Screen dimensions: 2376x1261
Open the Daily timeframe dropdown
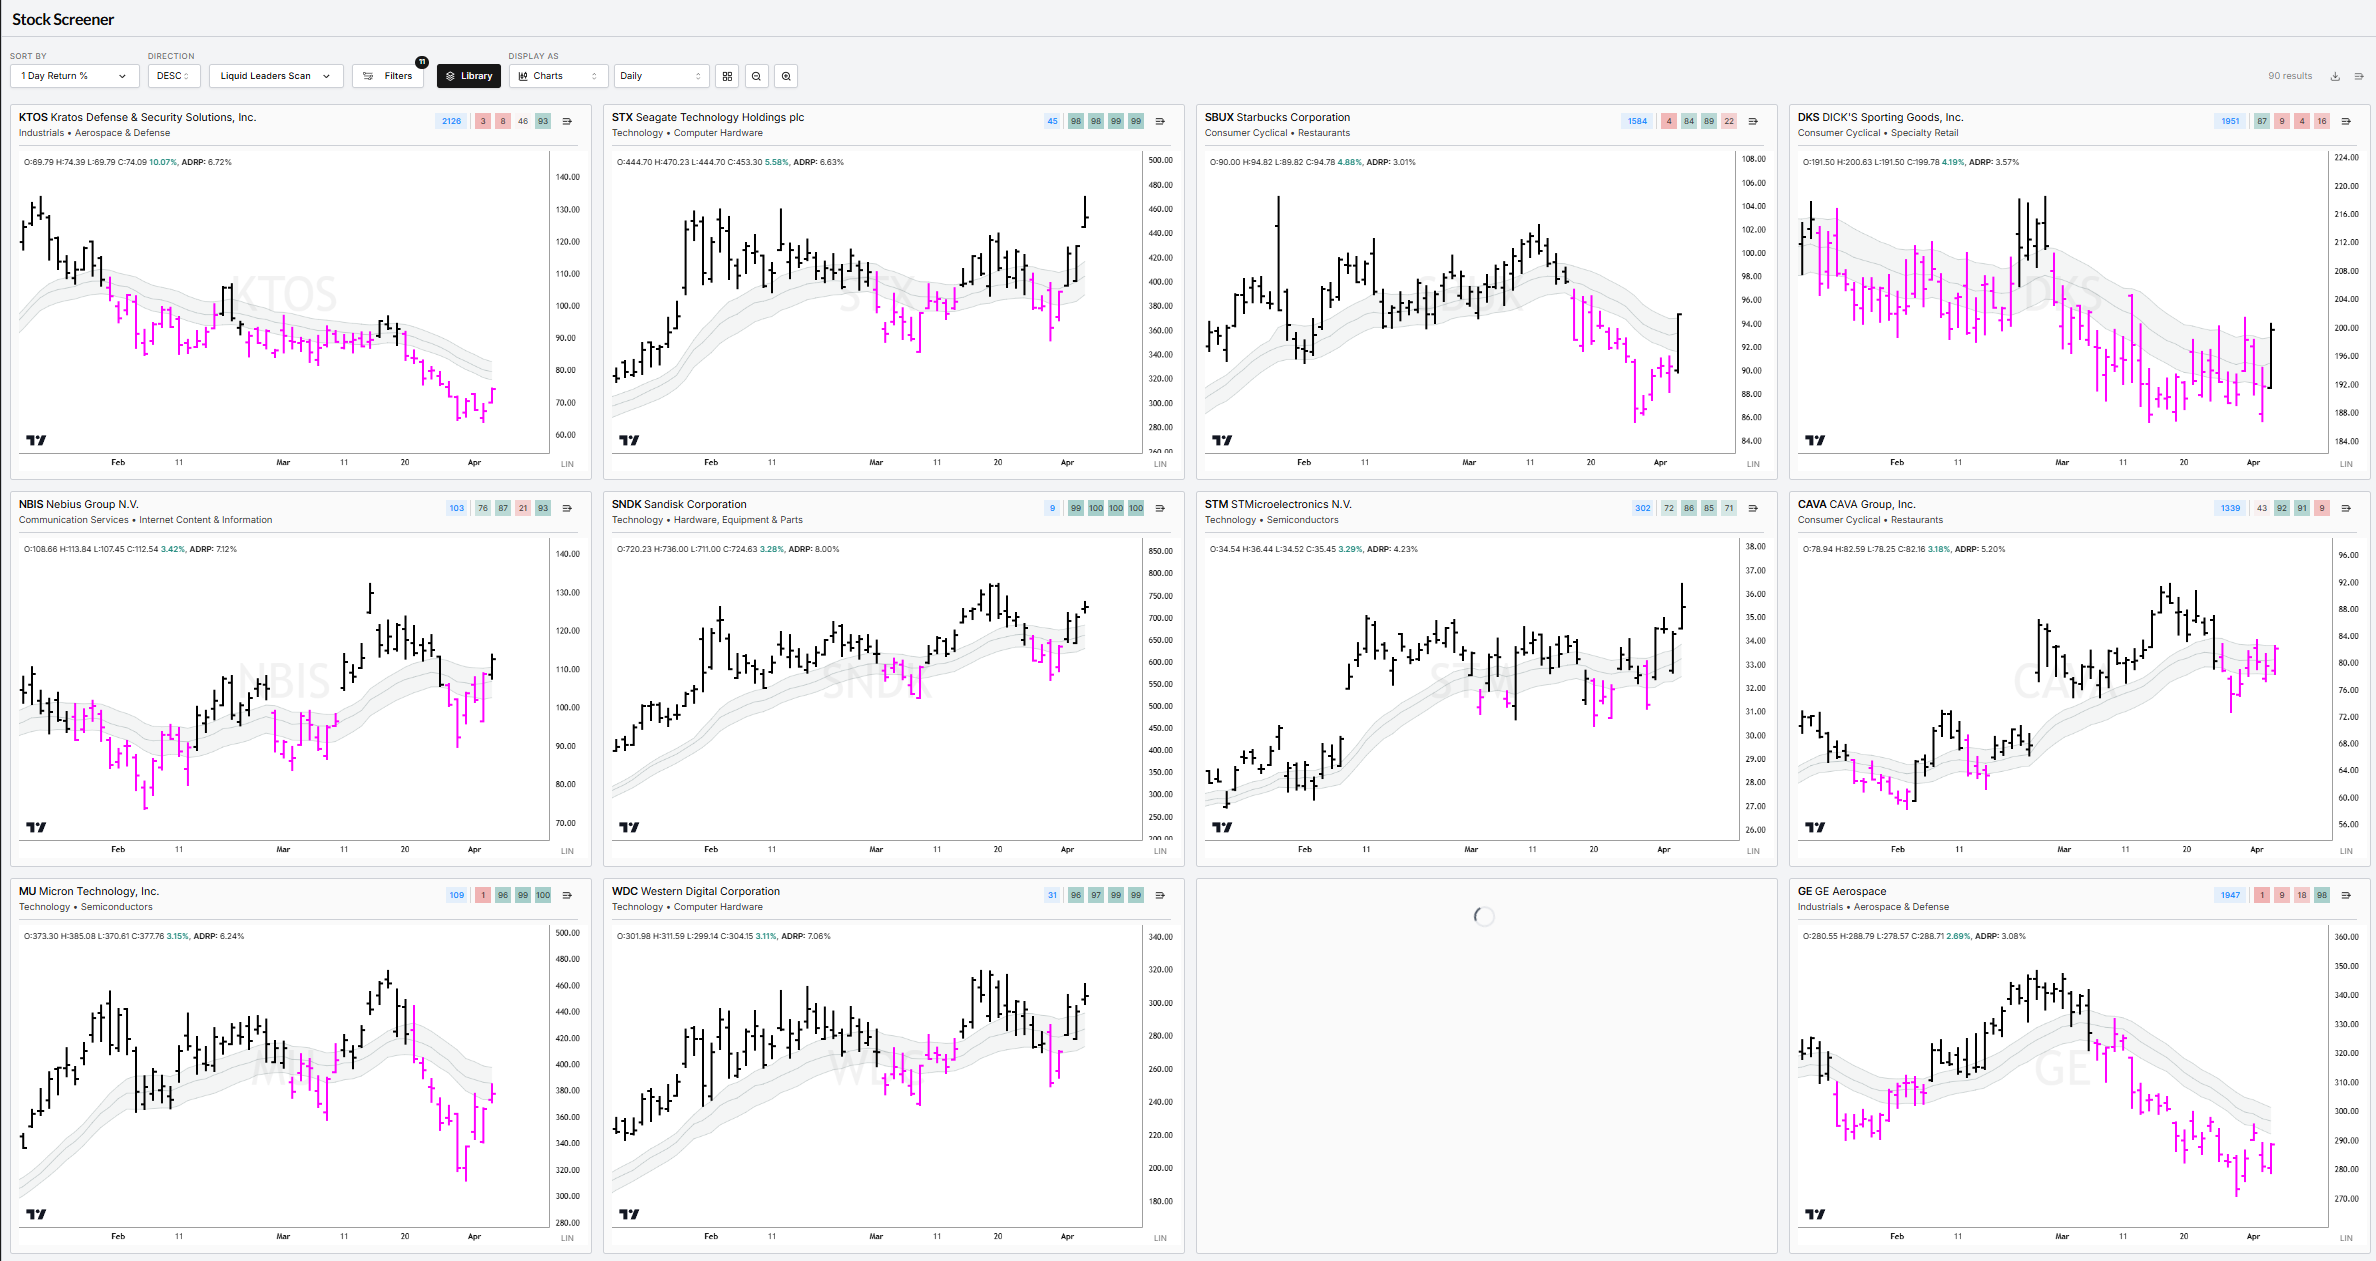[x=660, y=76]
